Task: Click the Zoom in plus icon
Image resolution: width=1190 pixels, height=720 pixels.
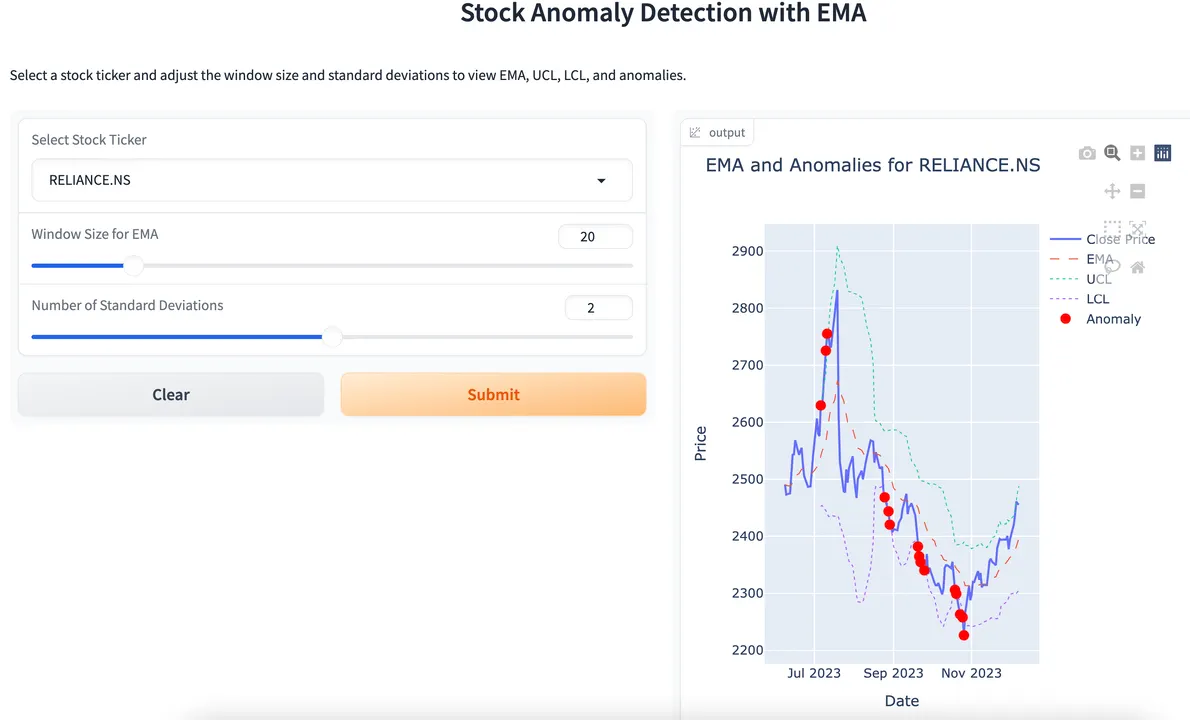Action: 1137,153
